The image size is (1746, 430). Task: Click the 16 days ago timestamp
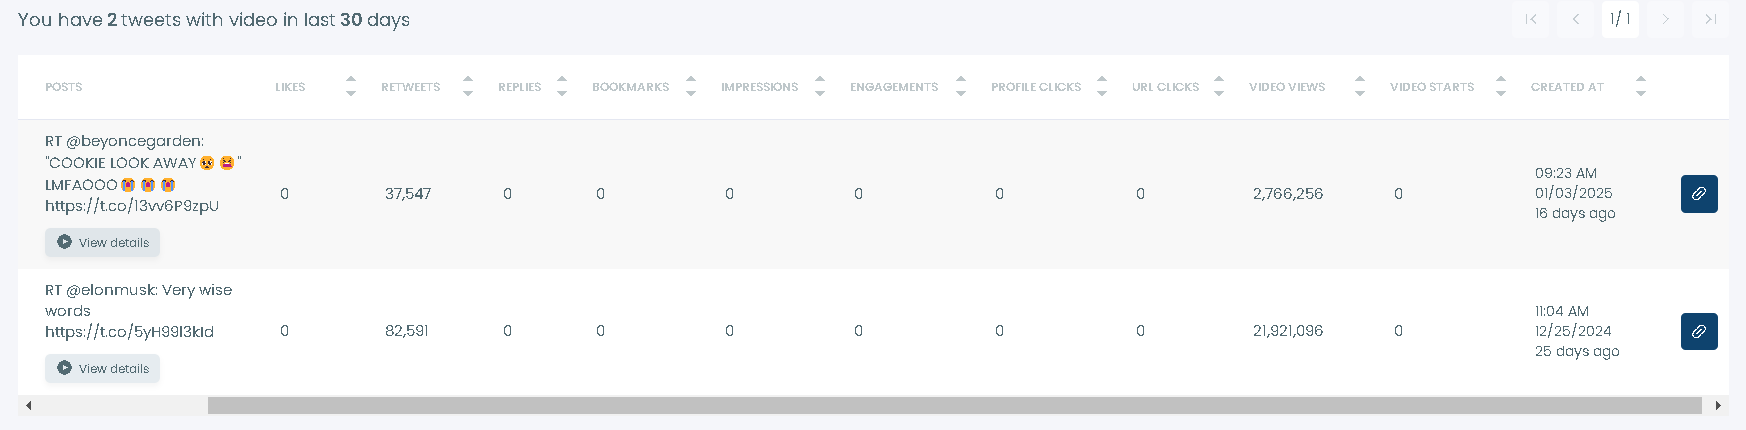click(1575, 213)
